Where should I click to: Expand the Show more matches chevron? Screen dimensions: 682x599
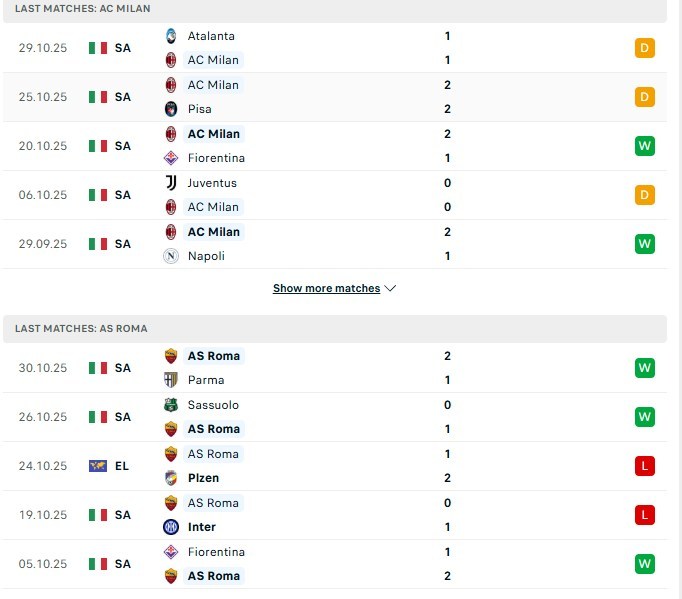[390, 289]
